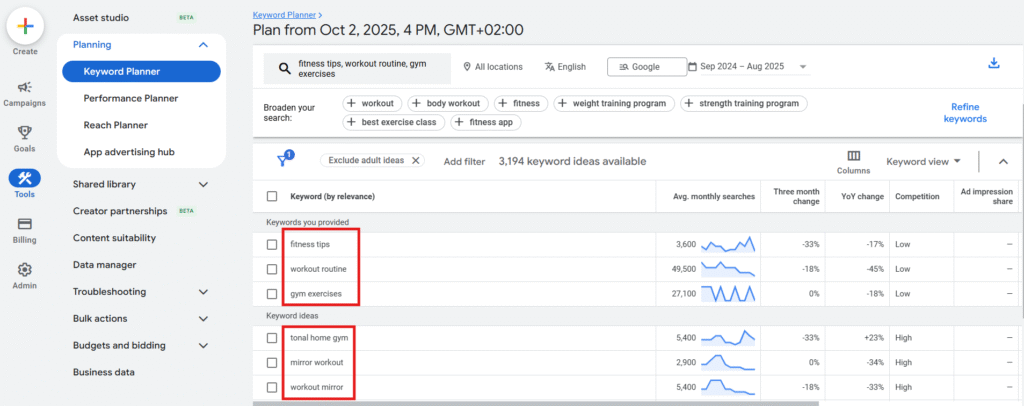This screenshot has height=406, width=1024.
Task: Open Creator partnerships menu item
Action: [x=120, y=211]
